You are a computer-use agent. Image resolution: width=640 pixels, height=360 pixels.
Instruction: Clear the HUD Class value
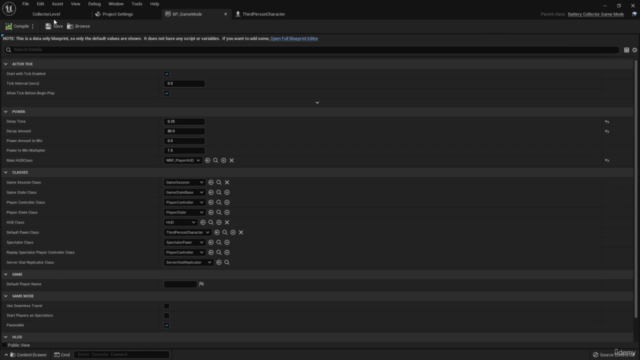pyautogui.click(x=227, y=222)
